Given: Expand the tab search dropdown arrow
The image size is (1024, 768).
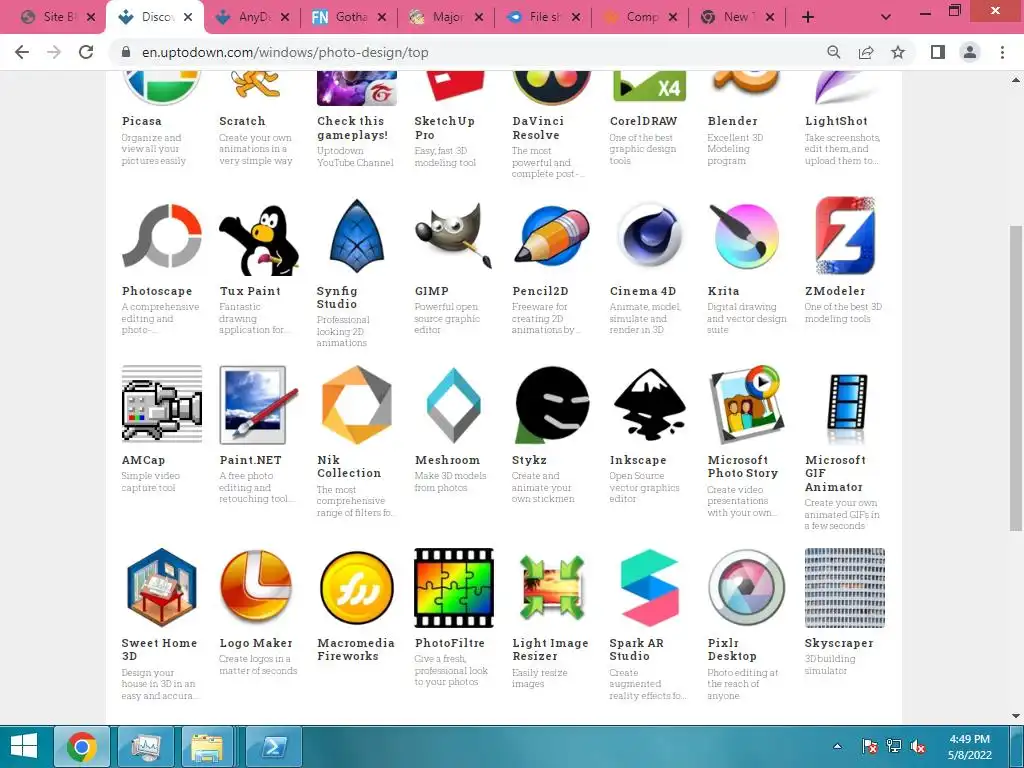Looking at the screenshot, I should (x=886, y=17).
